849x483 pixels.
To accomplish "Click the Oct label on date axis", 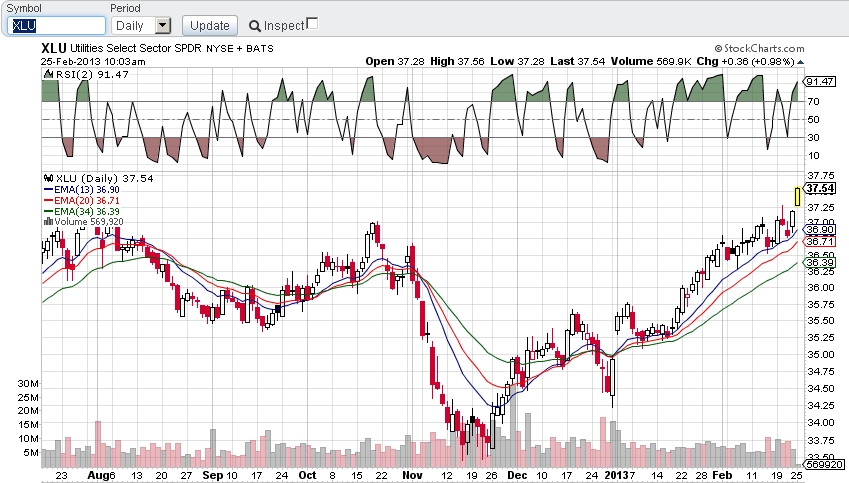I will pos(307,475).
